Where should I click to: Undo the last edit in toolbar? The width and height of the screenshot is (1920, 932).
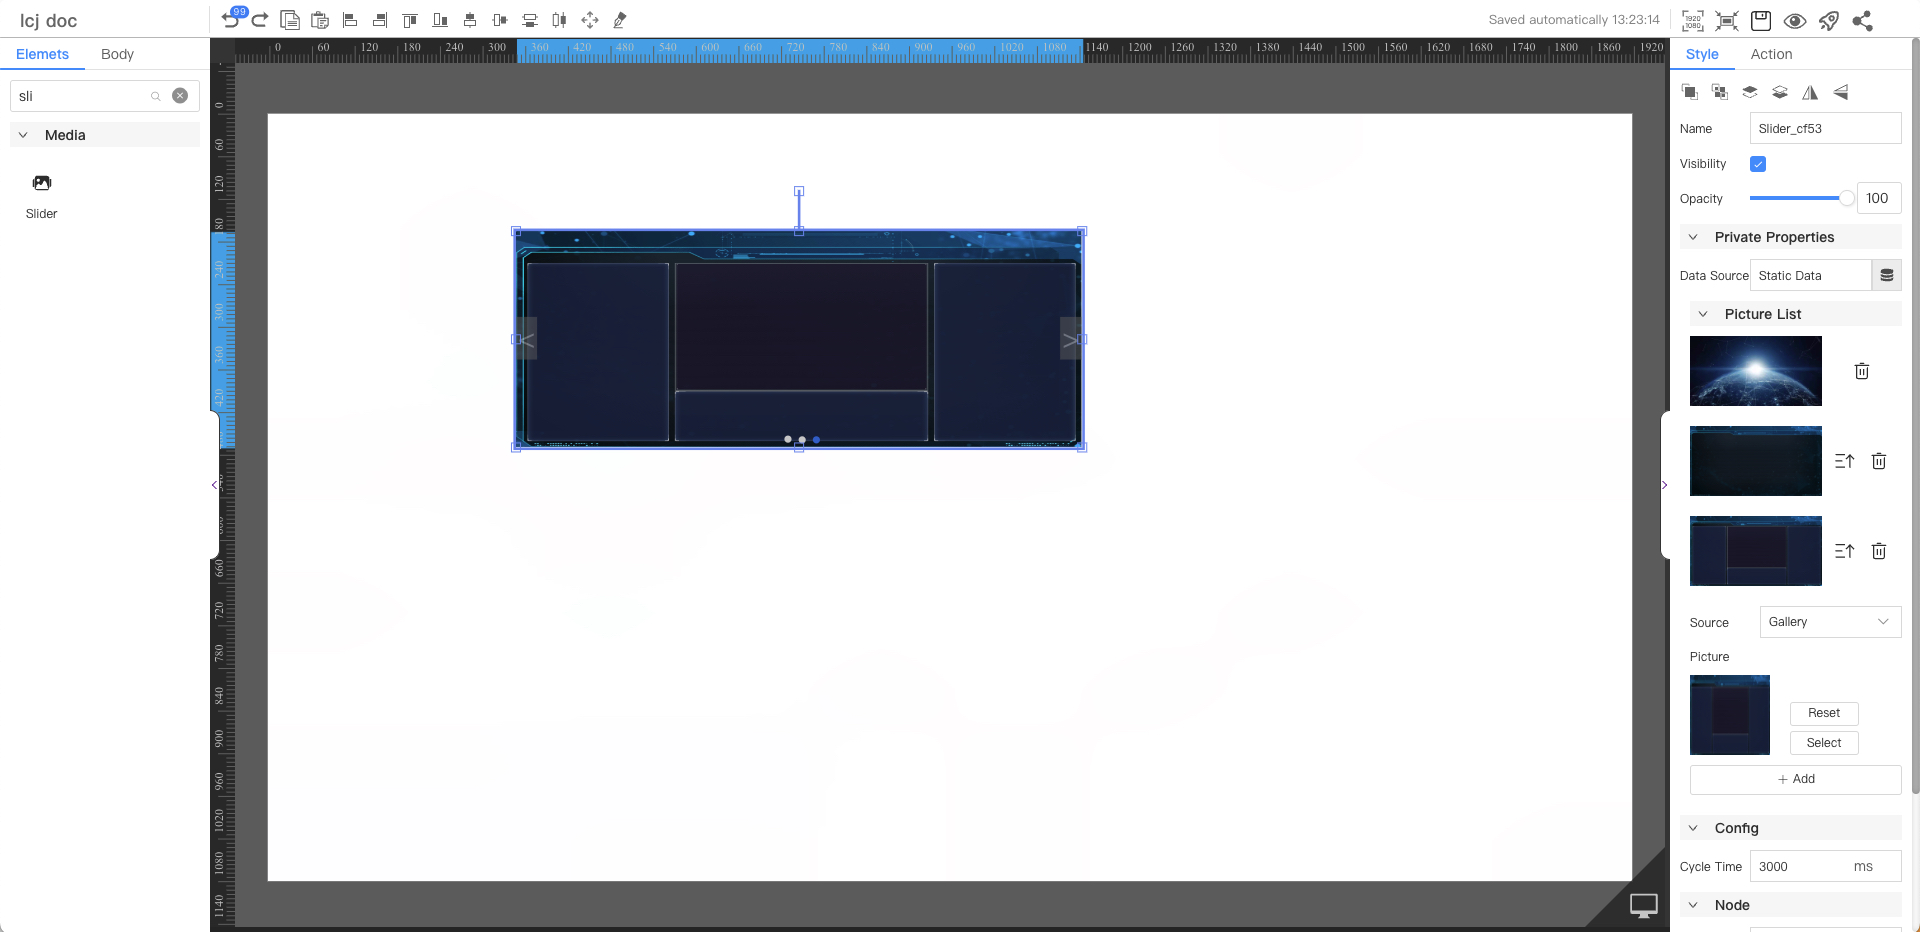[231, 20]
